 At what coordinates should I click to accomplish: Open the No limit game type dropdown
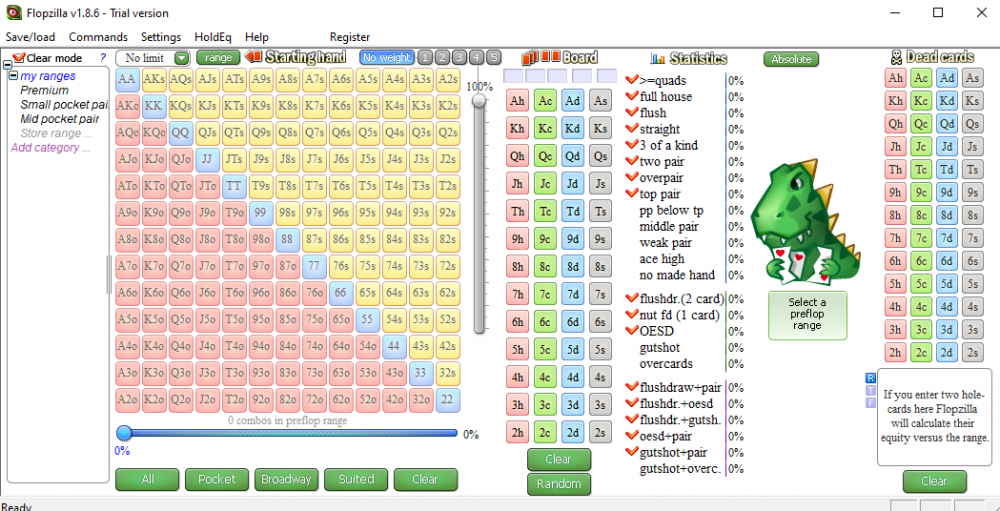pos(182,58)
